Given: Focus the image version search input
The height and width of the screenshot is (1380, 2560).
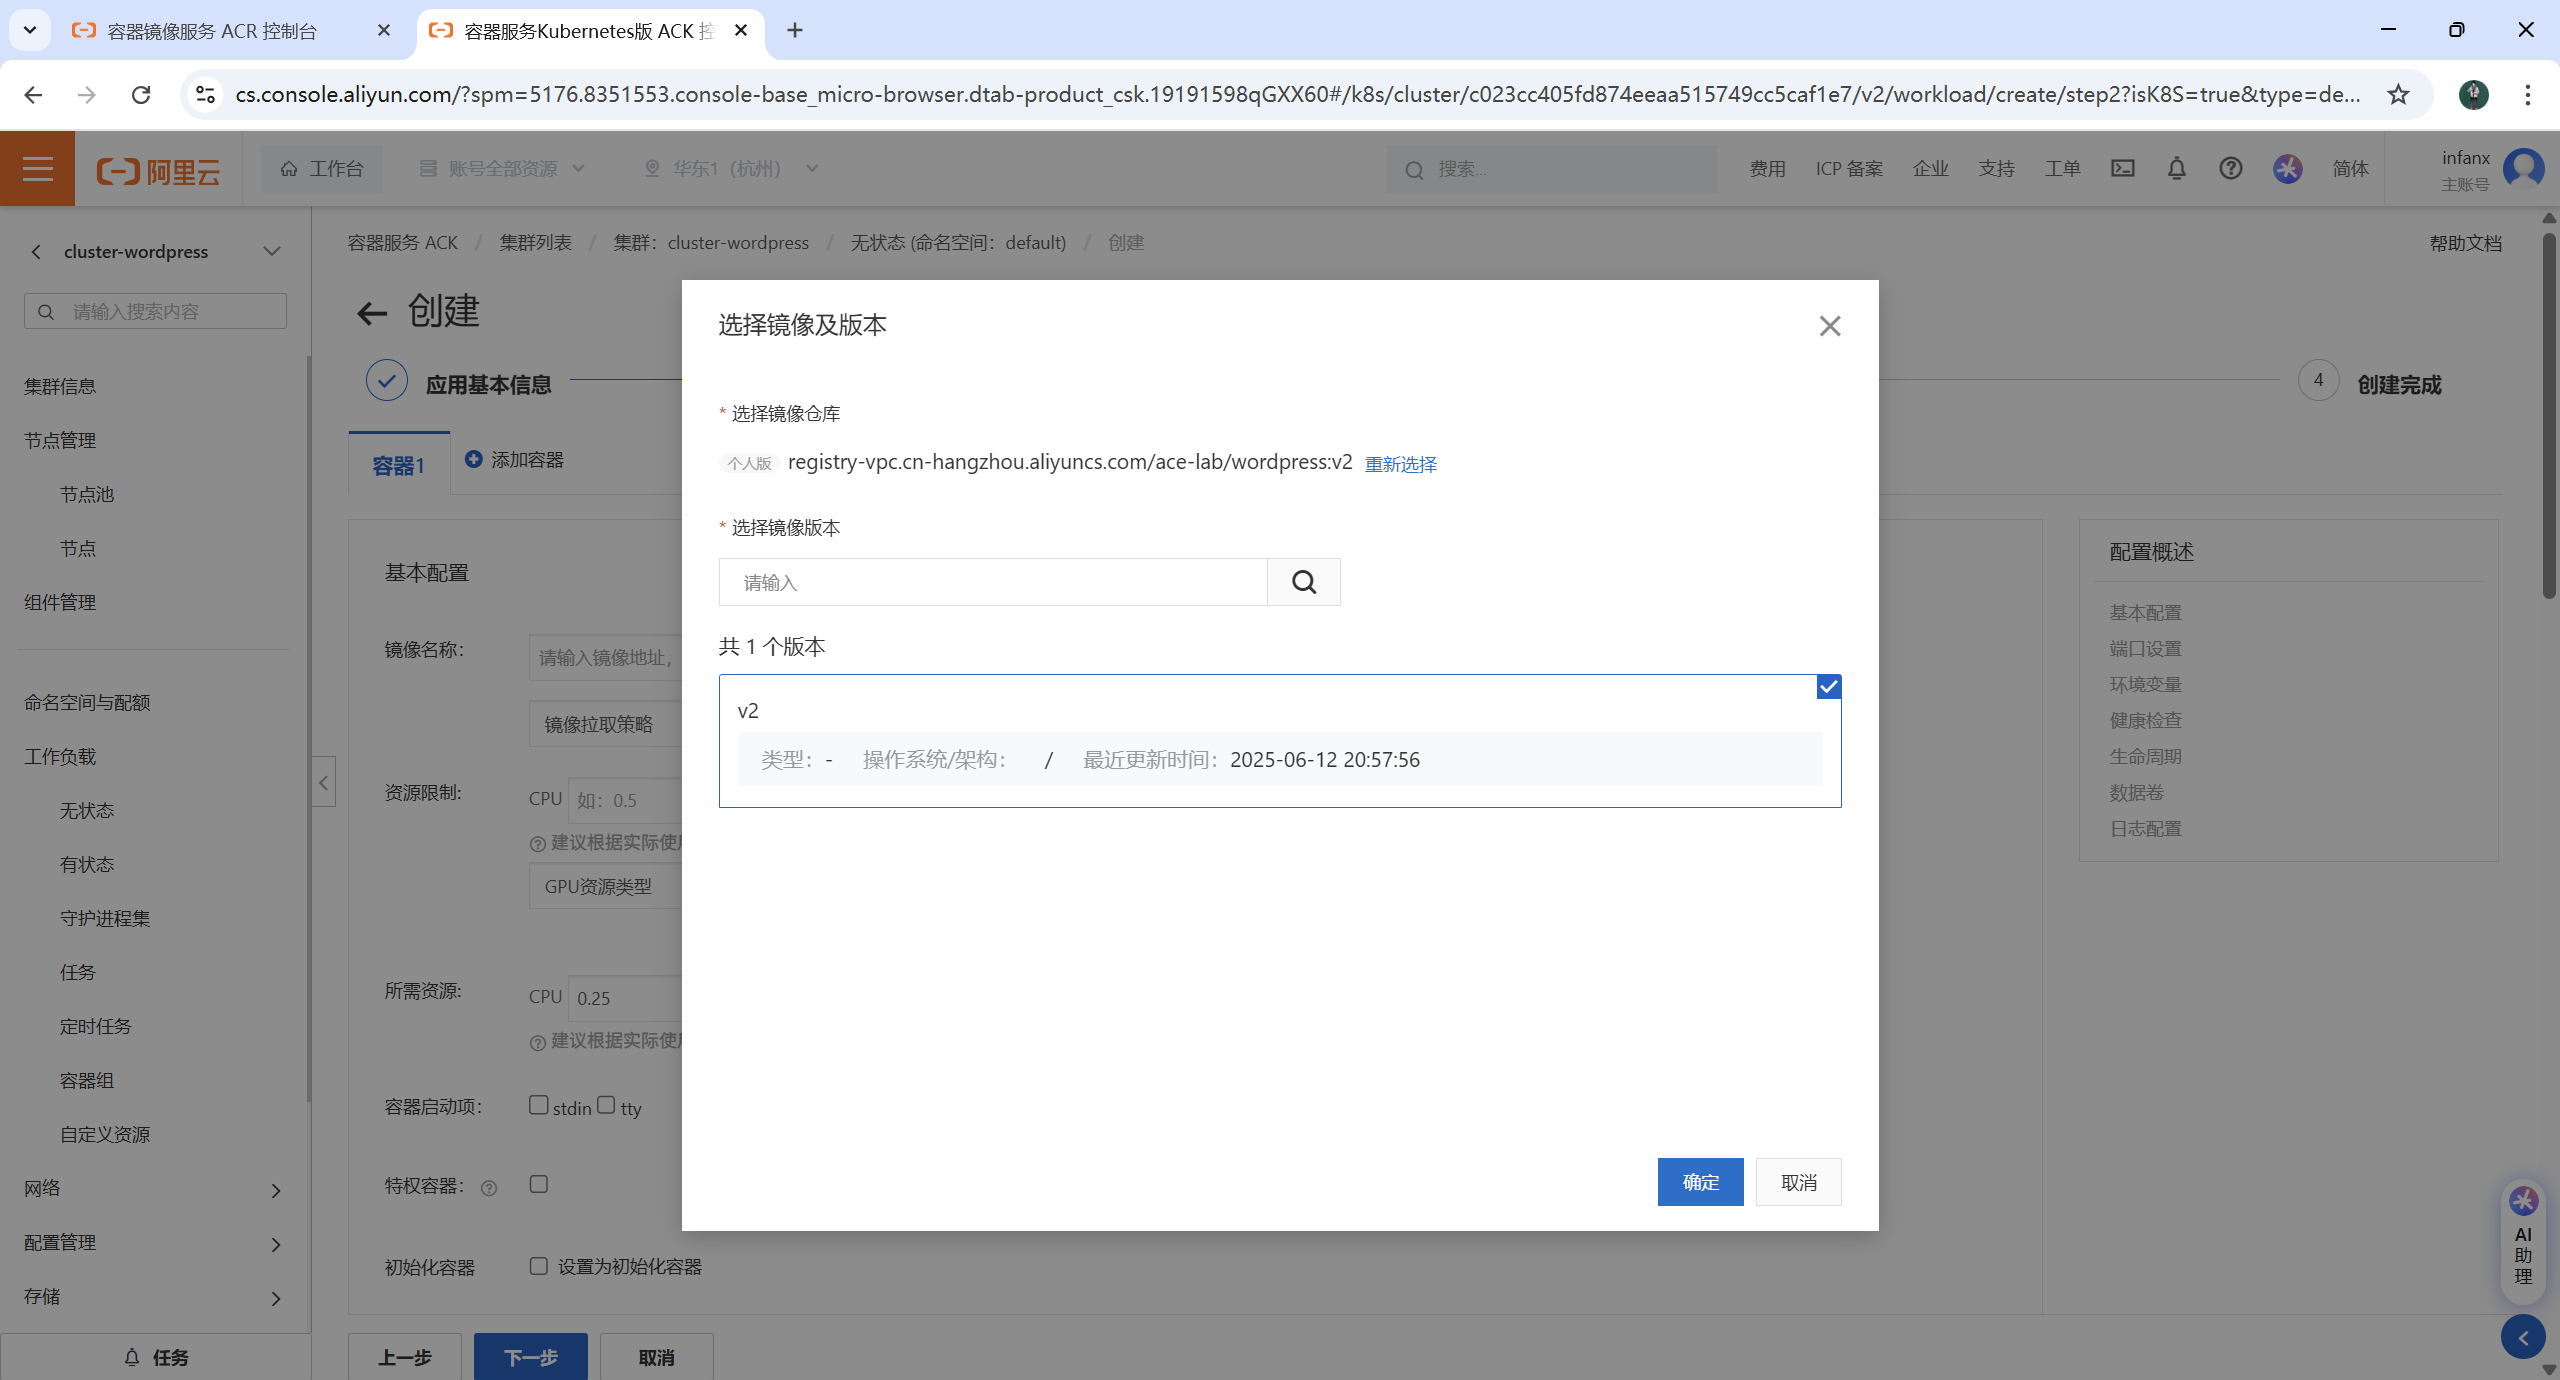Looking at the screenshot, I should [x=993, y=582].
